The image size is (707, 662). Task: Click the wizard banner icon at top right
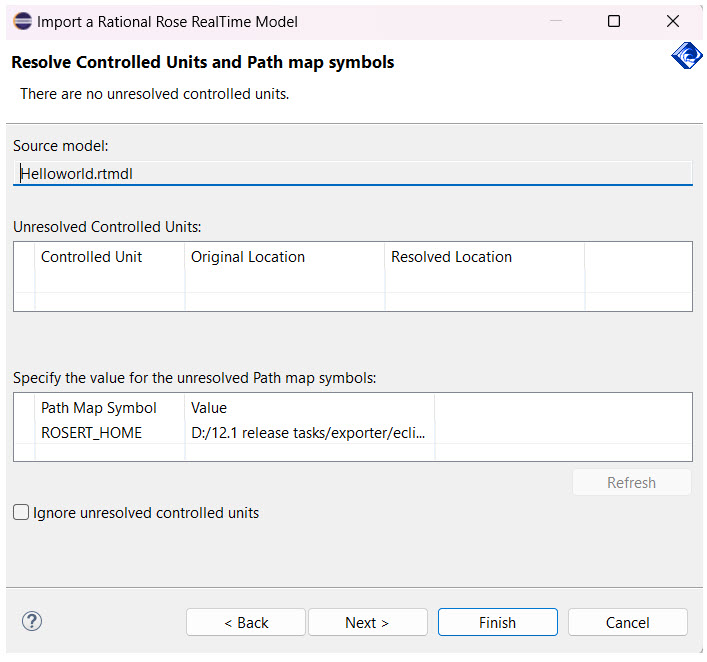[x=685, y=58]
